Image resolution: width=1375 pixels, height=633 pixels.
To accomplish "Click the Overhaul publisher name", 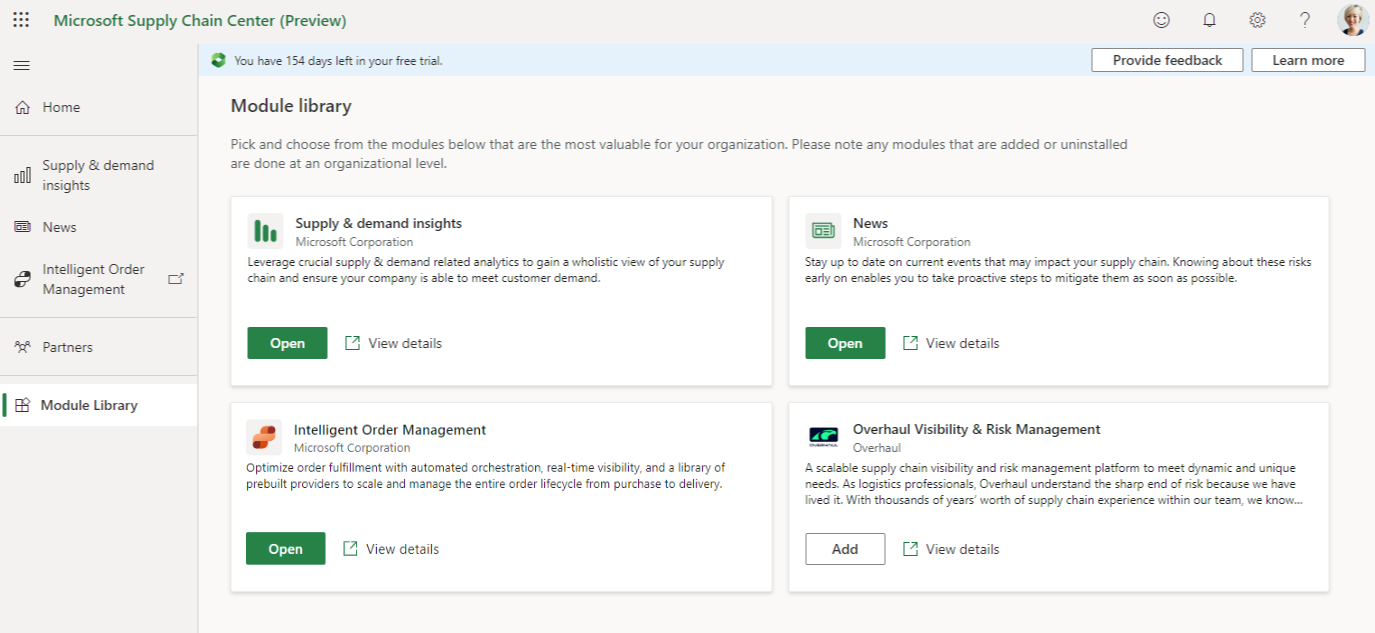I will 877,448.
